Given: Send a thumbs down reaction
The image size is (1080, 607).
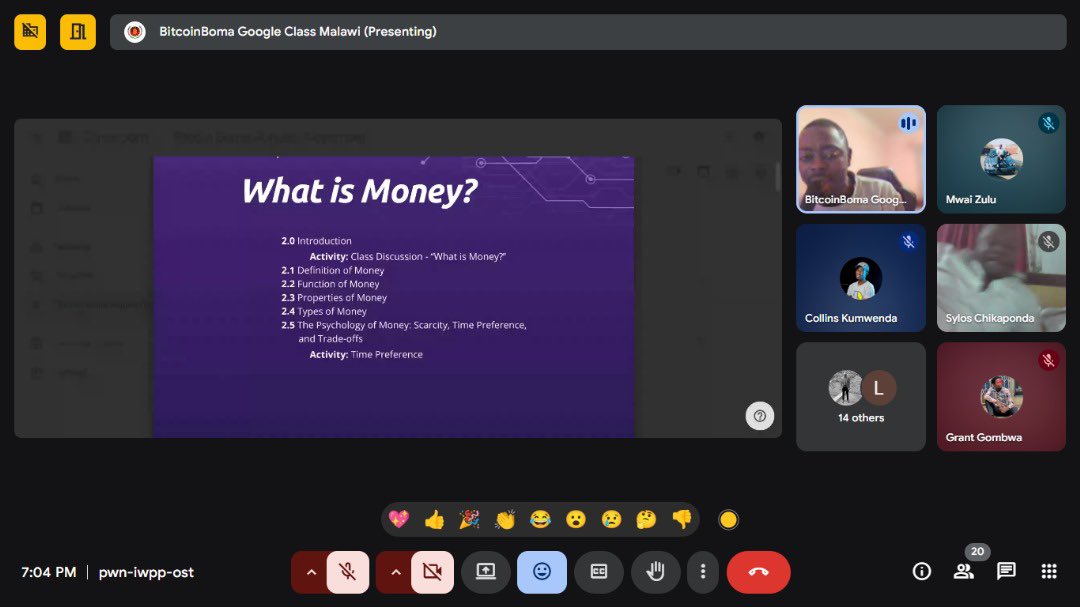Looking at the screenshot, I should pyautogui.click(x=682, y=519).
